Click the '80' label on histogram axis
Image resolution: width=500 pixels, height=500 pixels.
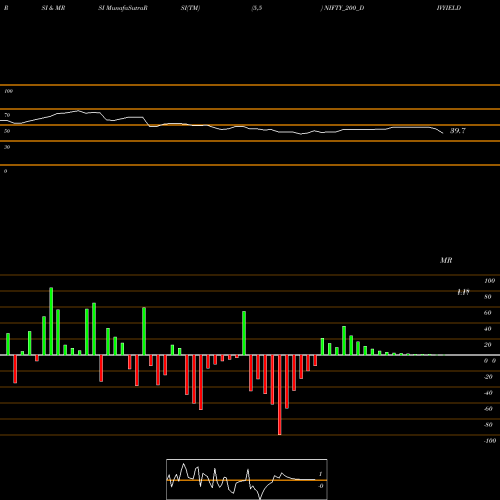pyautogui.click(x=488, y=297)
